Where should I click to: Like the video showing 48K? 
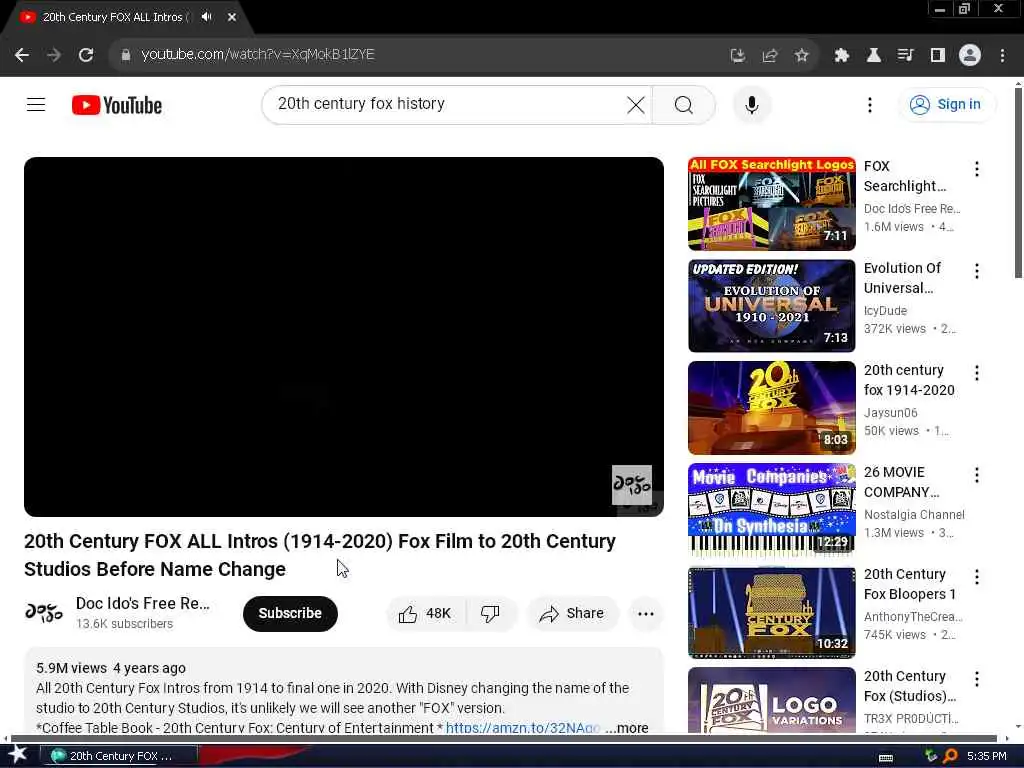pyautogui.click(x=426, y=613)
